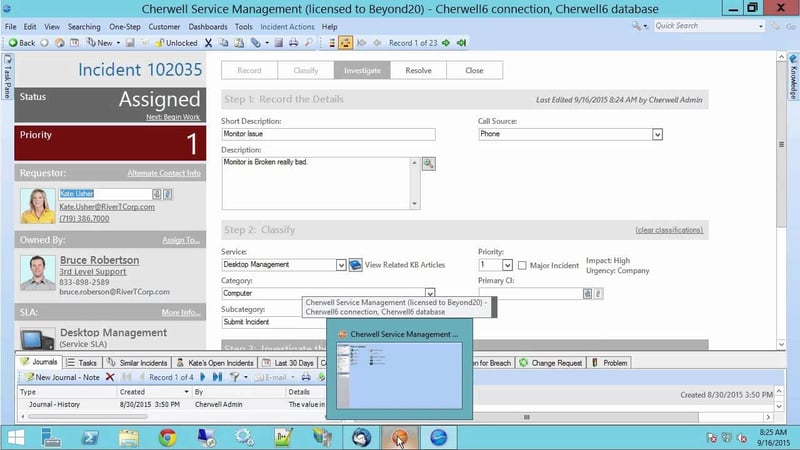Click the Unlocked lock icon in toolbar
Screen dimensions: 800x450
[x=160, y=43]
